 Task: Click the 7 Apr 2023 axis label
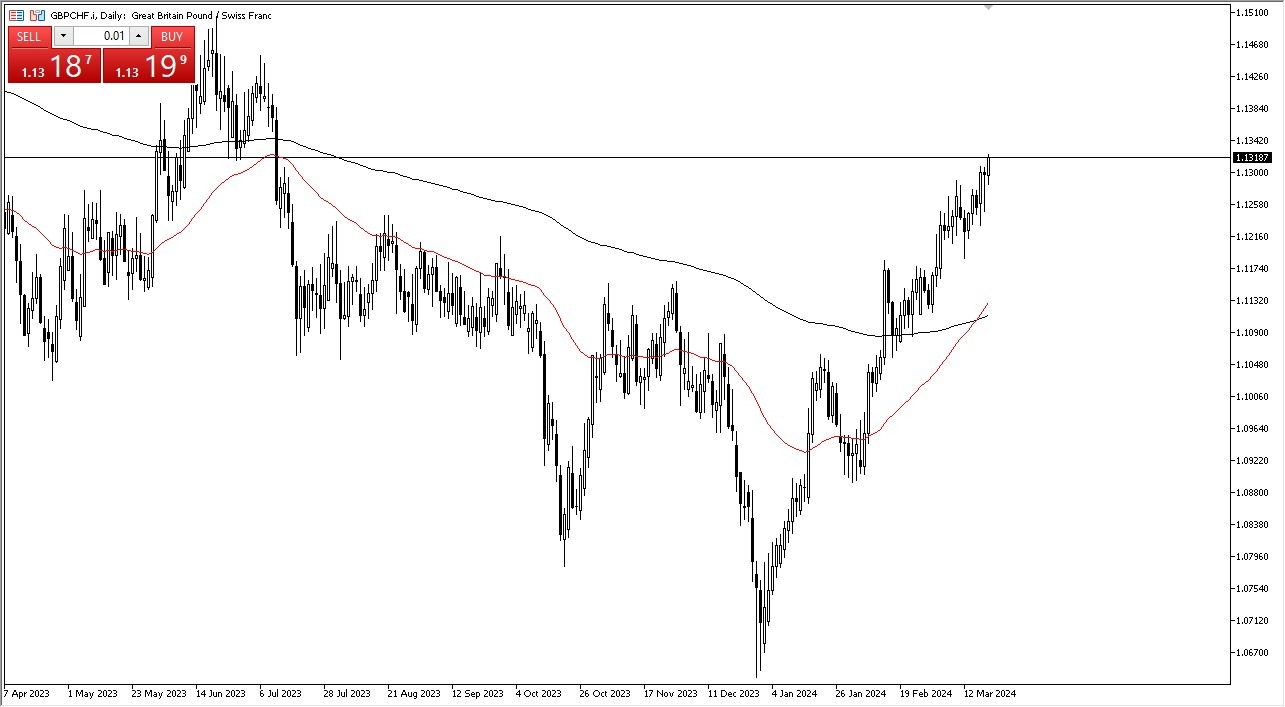point(28,693)
